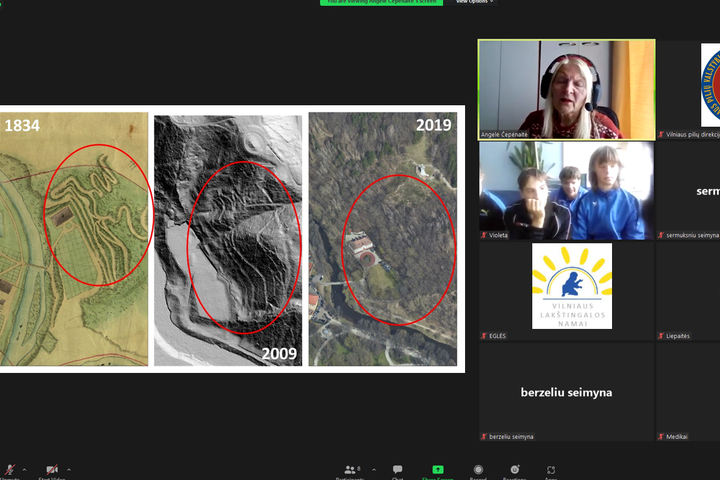Click the '2019' year label
The image size is (720, 480).
click(x=433, y=125)
